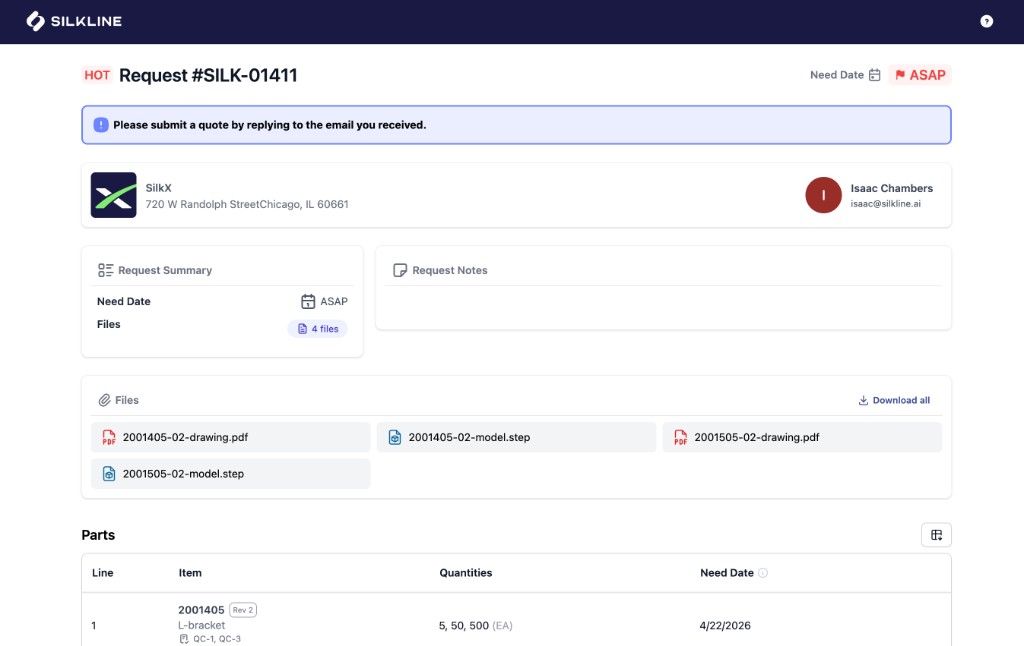The height and width of the screenshot is (646, 1024).
Task: Click the Line column header
Action: tap(103, 573)
